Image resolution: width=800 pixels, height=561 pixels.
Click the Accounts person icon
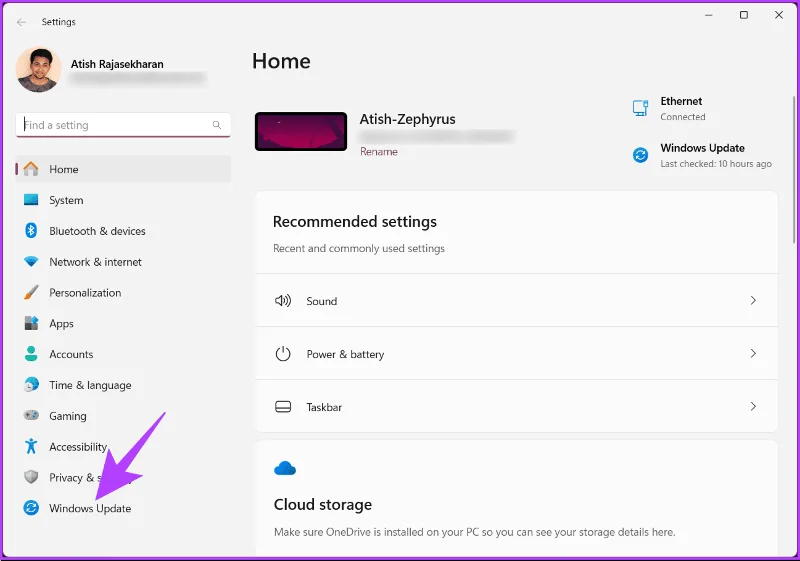[x=31, y=353]
